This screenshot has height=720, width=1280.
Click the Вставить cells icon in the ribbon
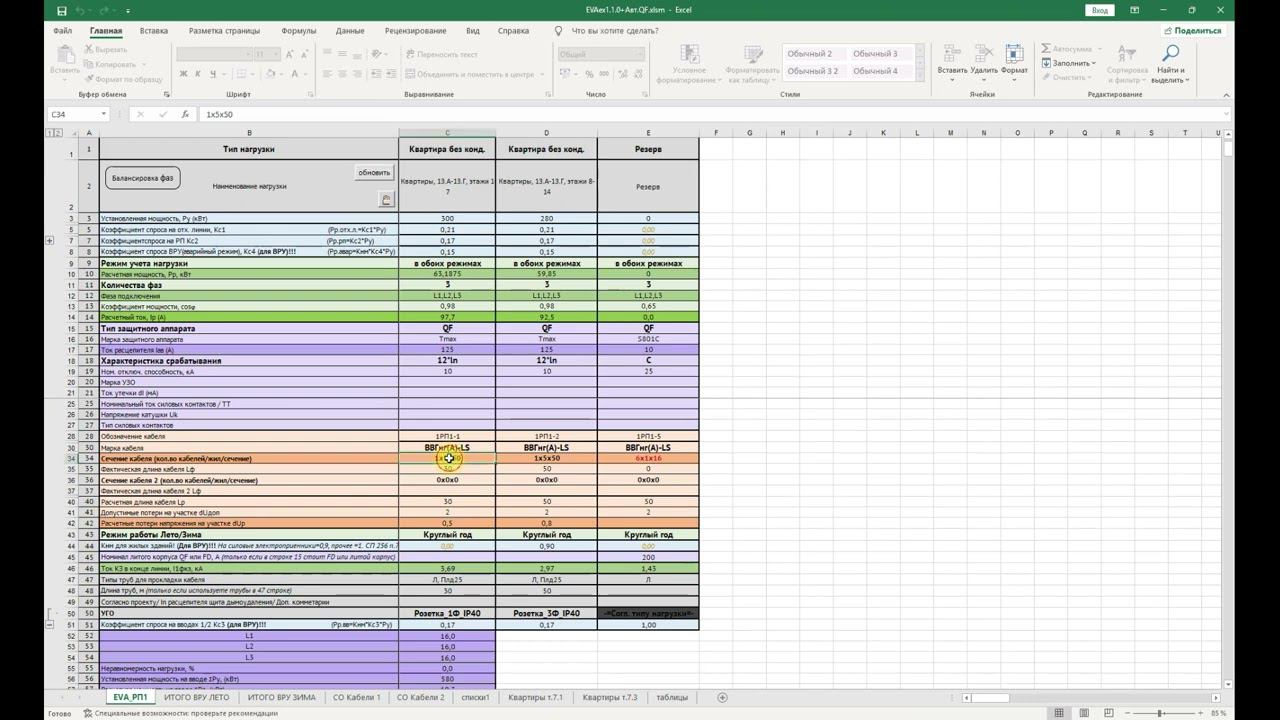[952, 60]
